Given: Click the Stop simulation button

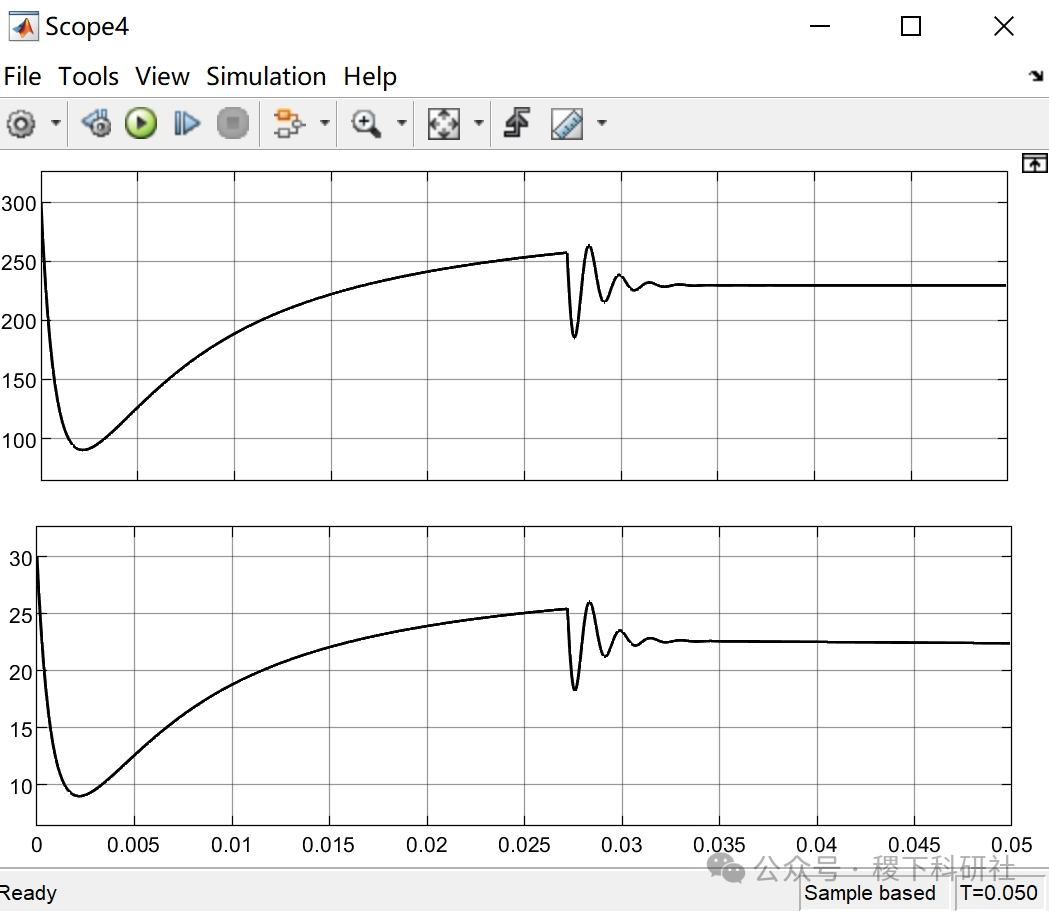Looking at the screenshot, I should (x=233, y=124).
